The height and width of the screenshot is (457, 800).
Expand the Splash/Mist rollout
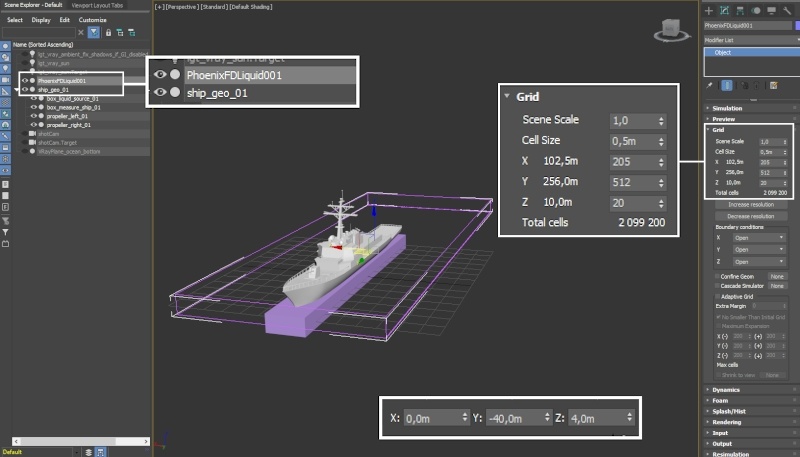point(751,411)
